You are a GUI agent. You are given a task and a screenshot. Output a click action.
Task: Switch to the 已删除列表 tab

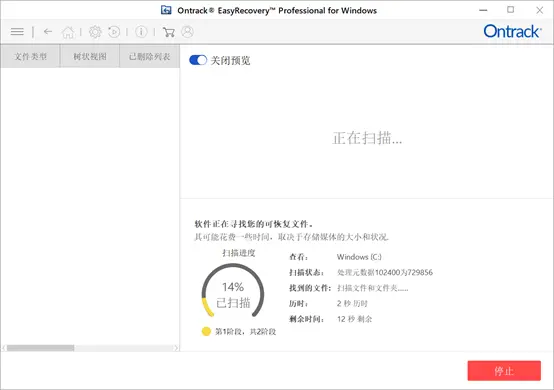[149, 56]
